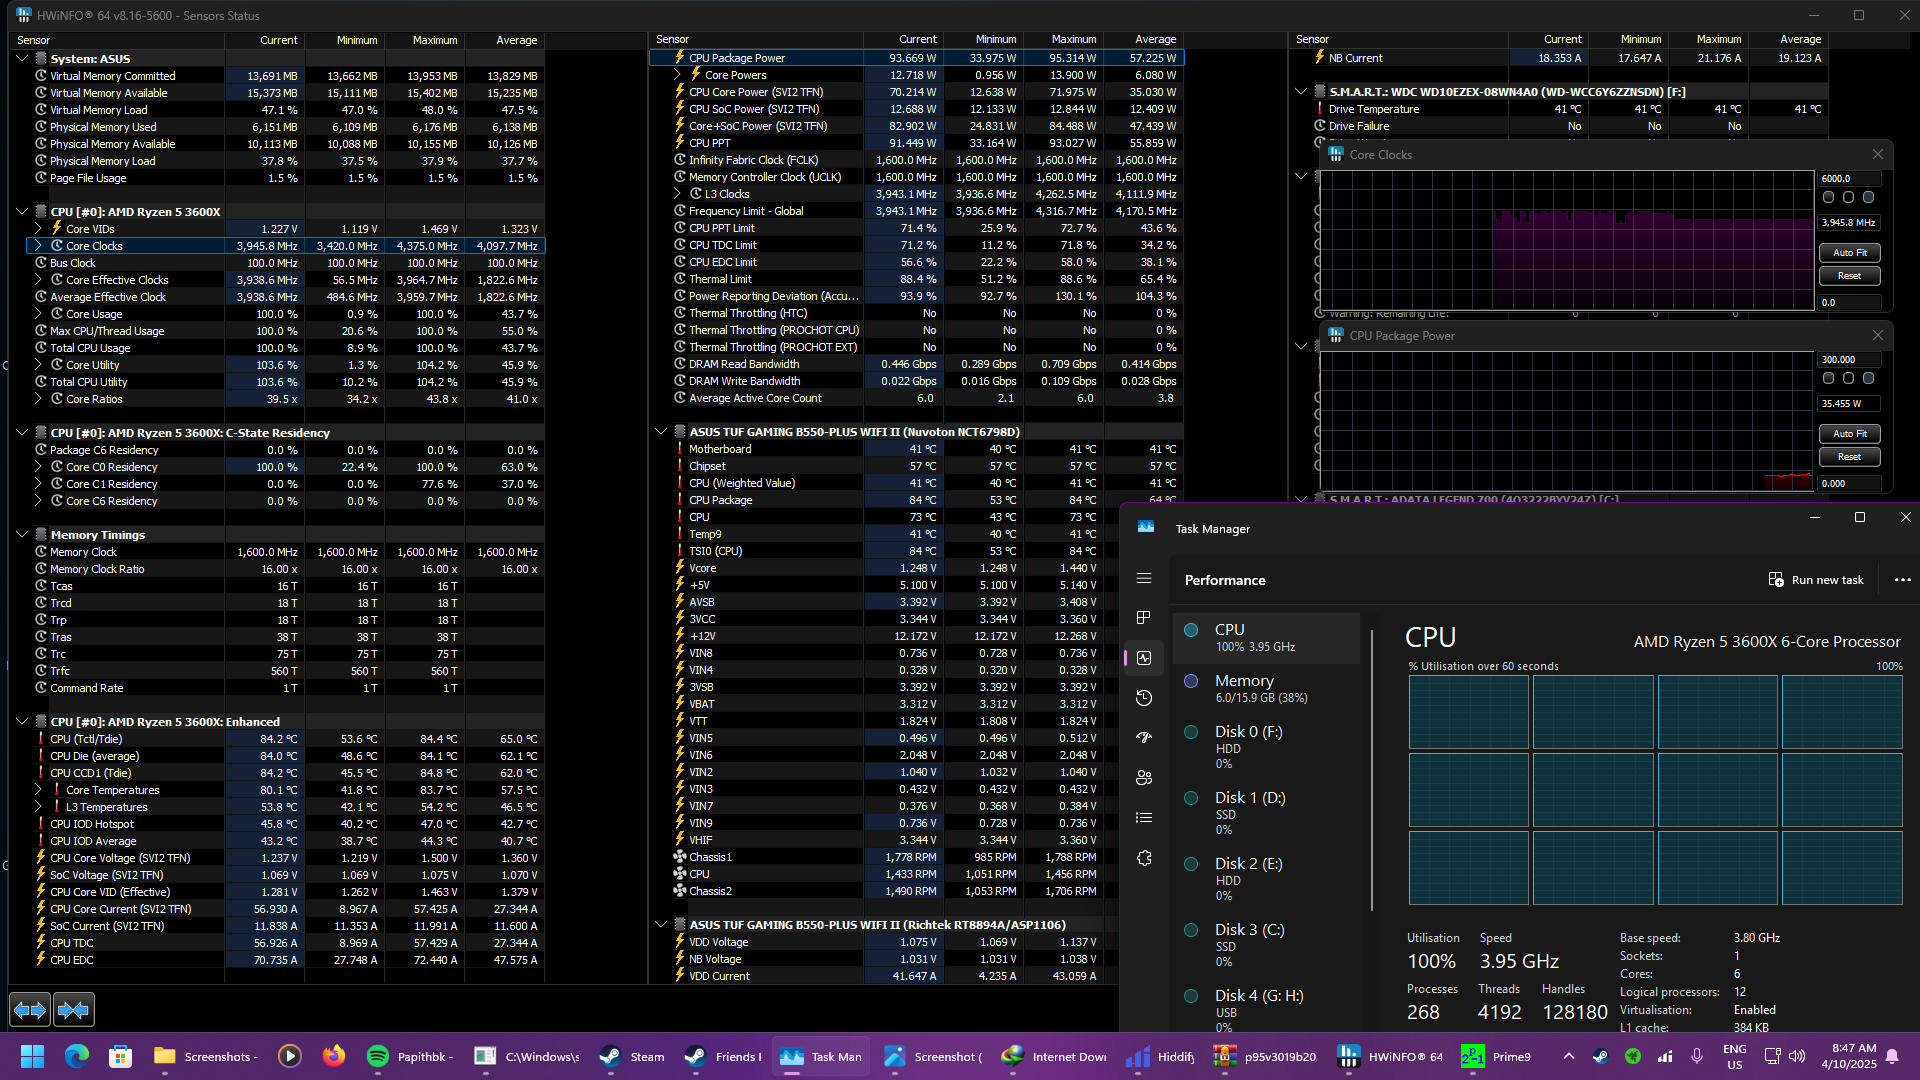The image size is (1920, 1080).
Task: Expand the Core Powers row
Action: pos(677,75)
